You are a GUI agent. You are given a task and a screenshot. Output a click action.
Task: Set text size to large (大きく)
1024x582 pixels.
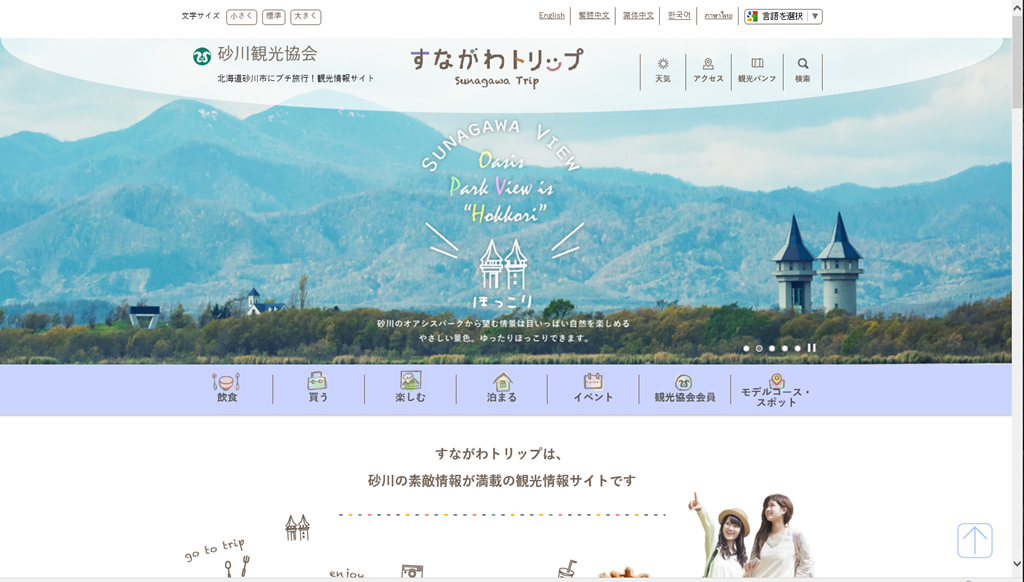[305, 17]
